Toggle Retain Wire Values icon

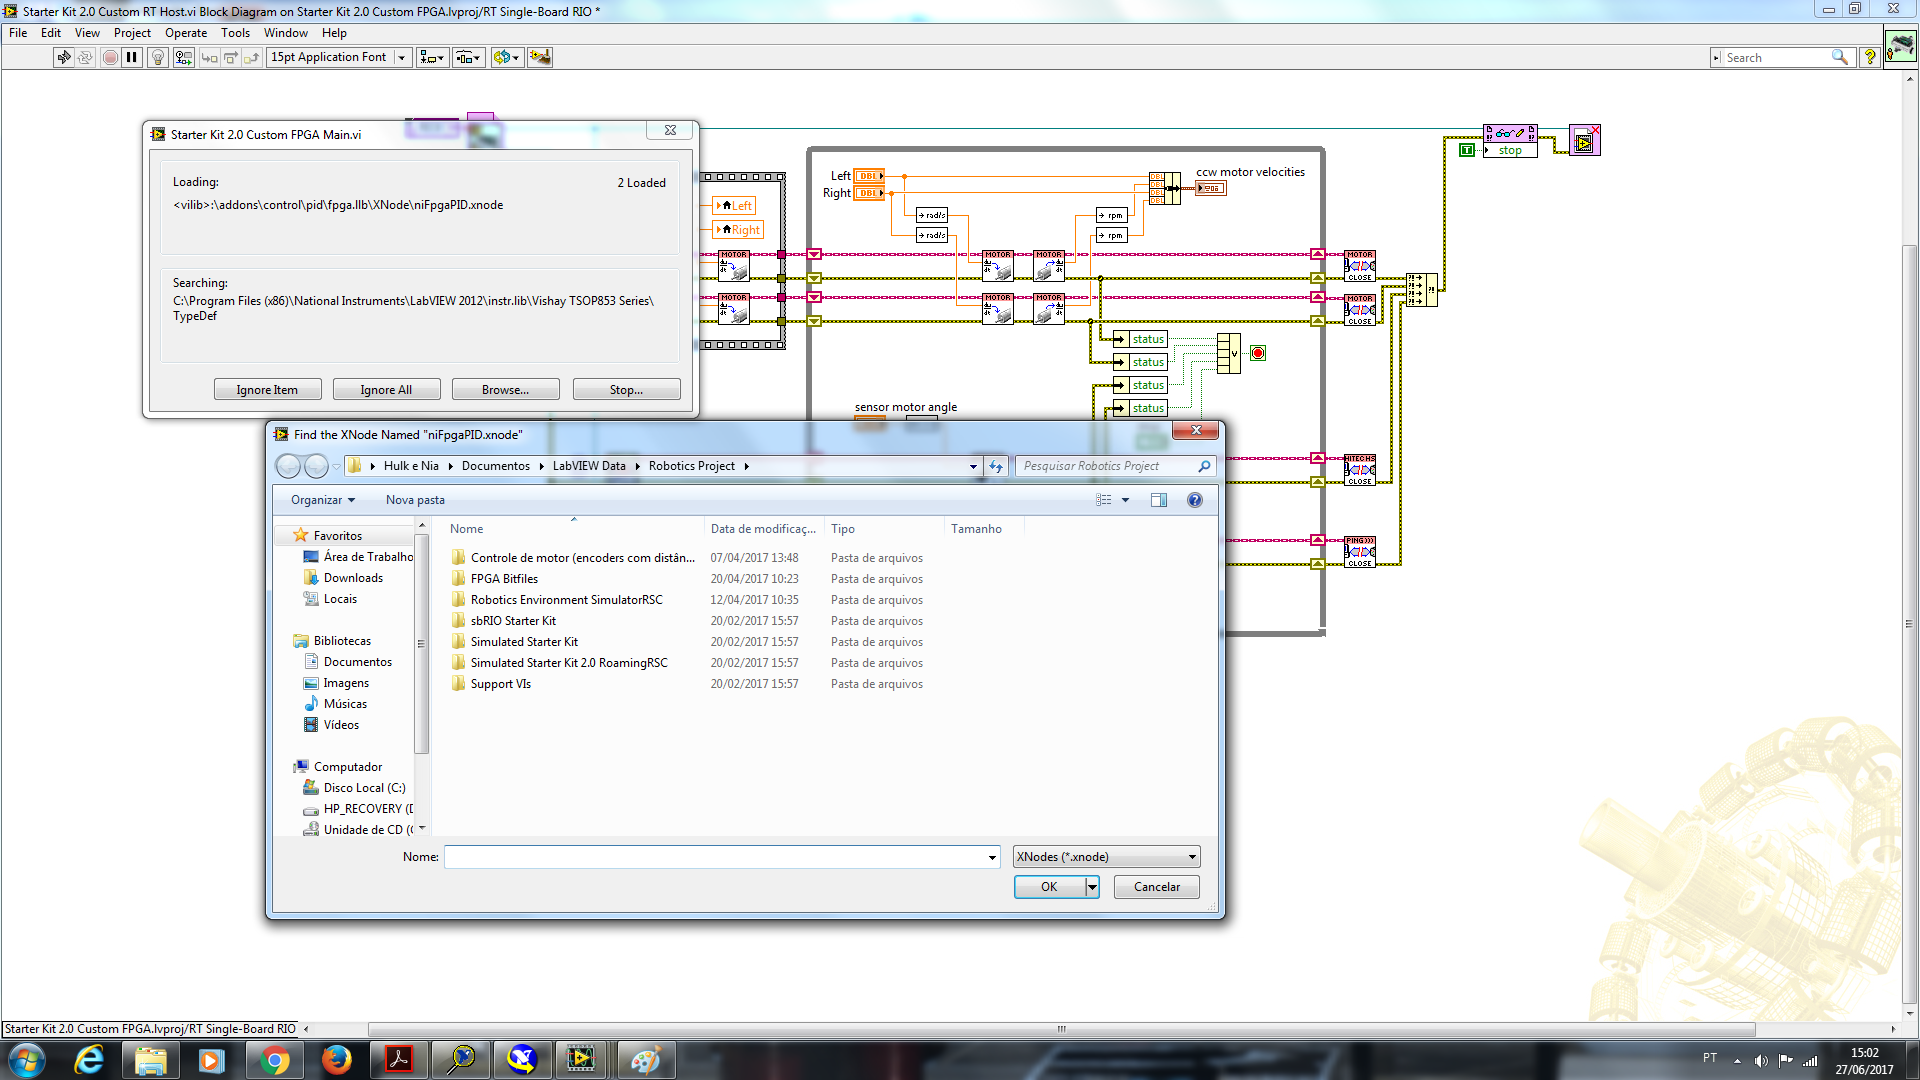(x=183, y=57)
